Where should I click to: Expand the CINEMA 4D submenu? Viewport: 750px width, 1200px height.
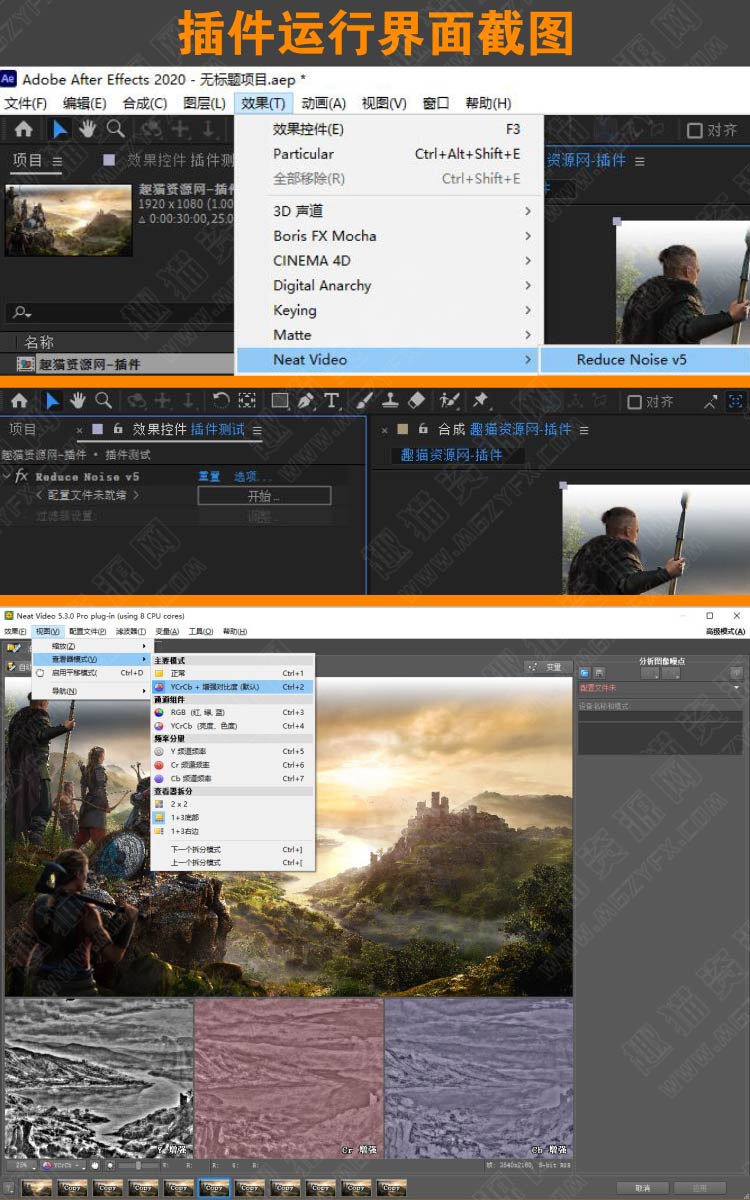[x=389, y=261]
